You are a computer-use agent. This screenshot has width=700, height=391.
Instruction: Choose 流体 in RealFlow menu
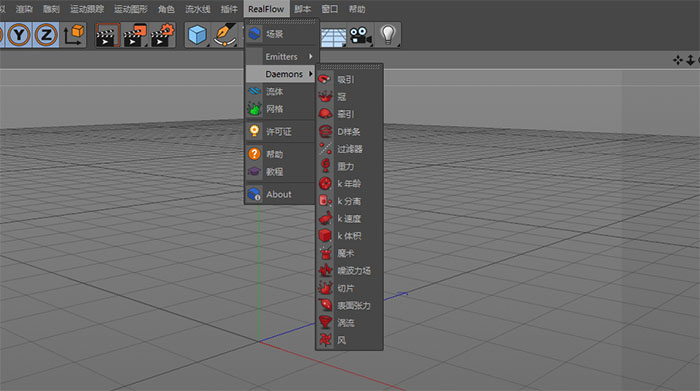[x=280, y=92]
